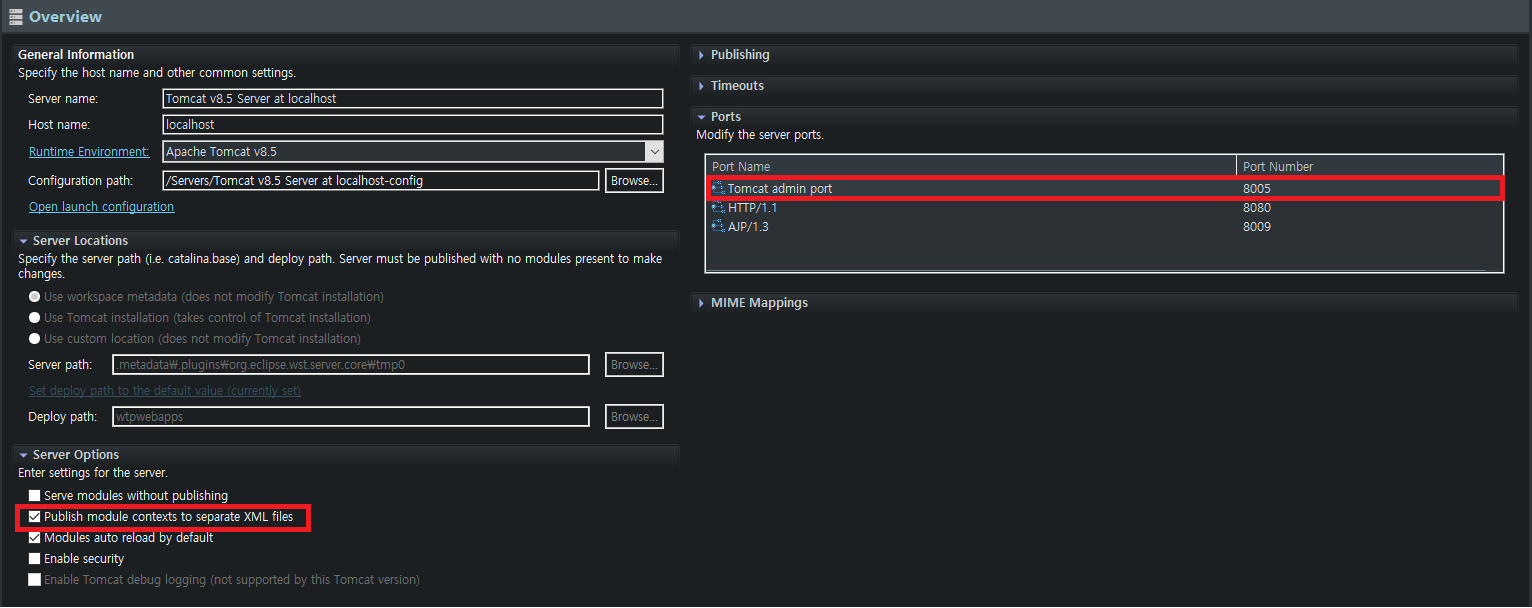Check the Enable security option

(x=35, y=559)
